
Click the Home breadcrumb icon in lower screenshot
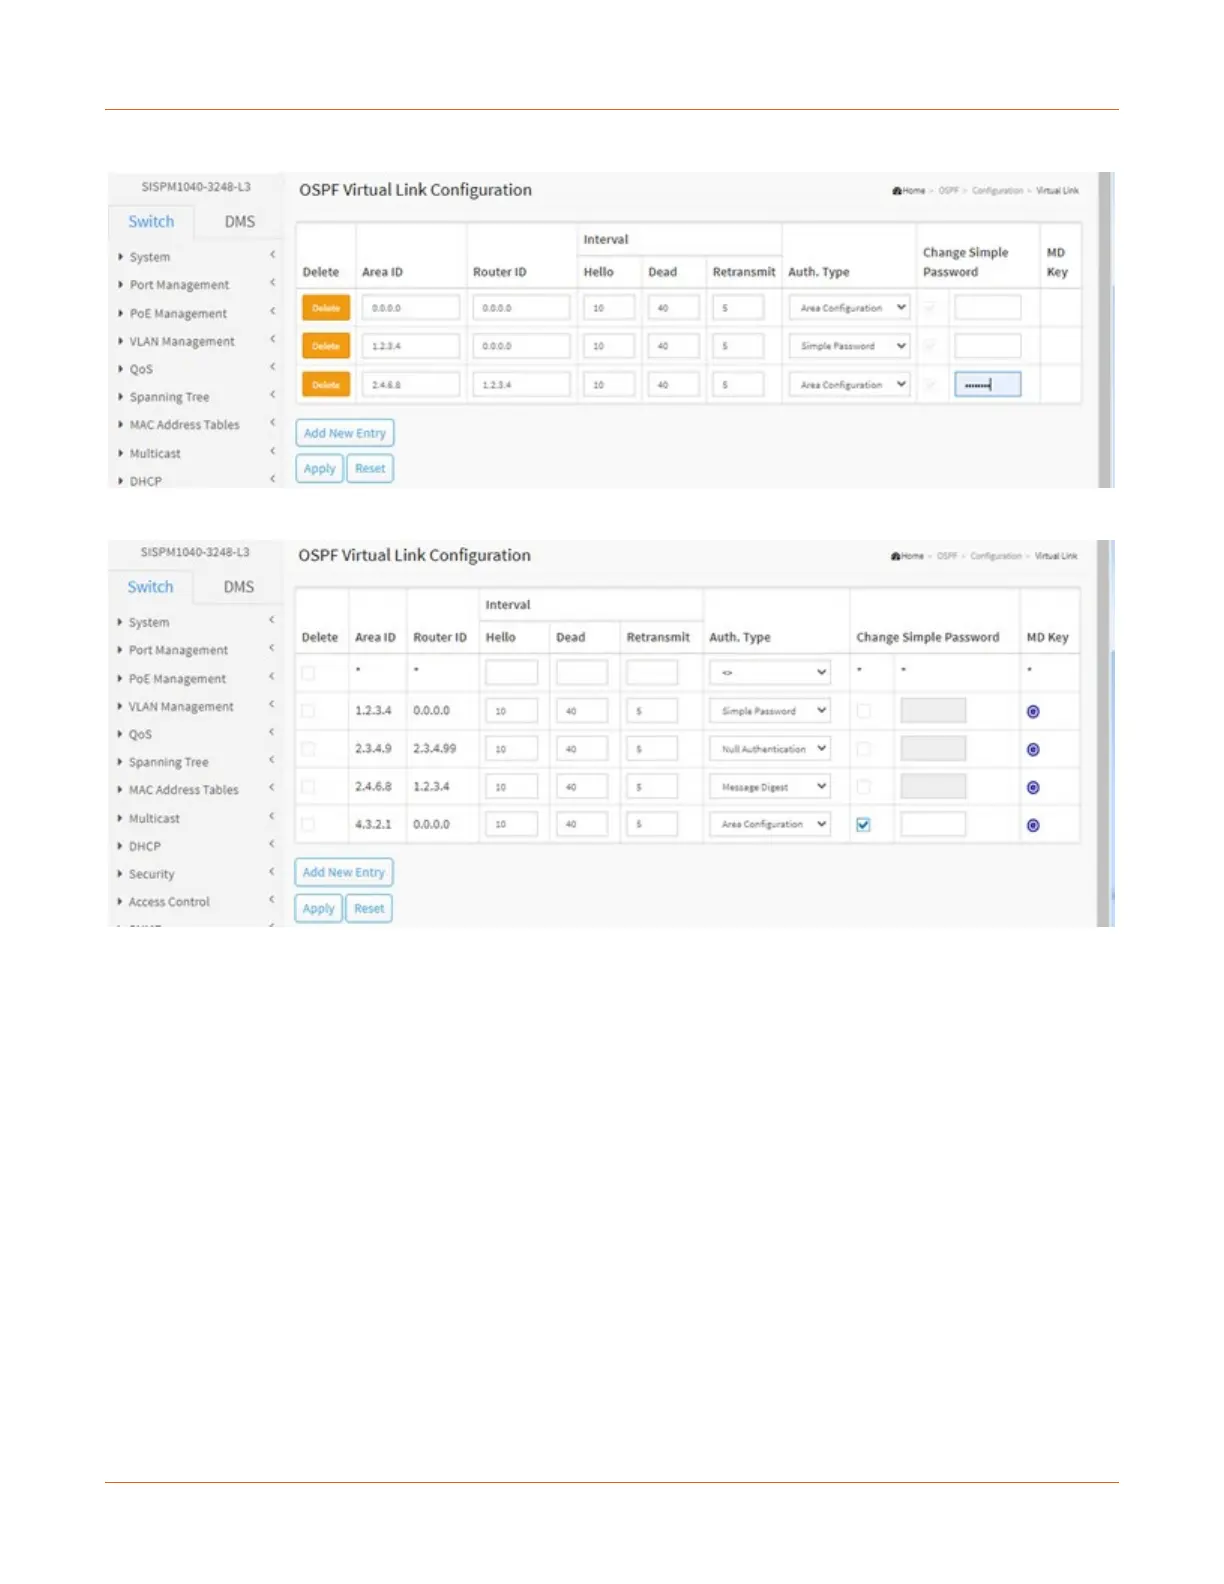896,556
